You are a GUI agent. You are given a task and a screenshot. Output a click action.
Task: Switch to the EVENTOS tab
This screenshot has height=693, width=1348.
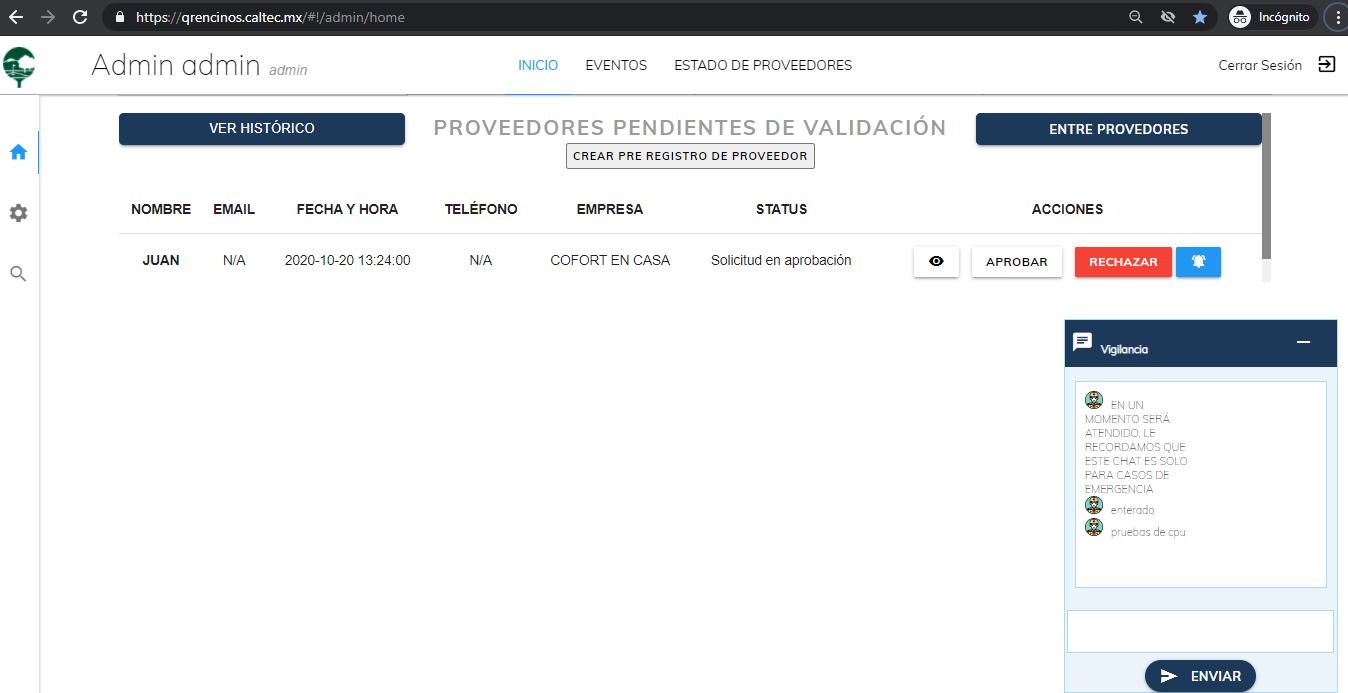click(616, 65)
